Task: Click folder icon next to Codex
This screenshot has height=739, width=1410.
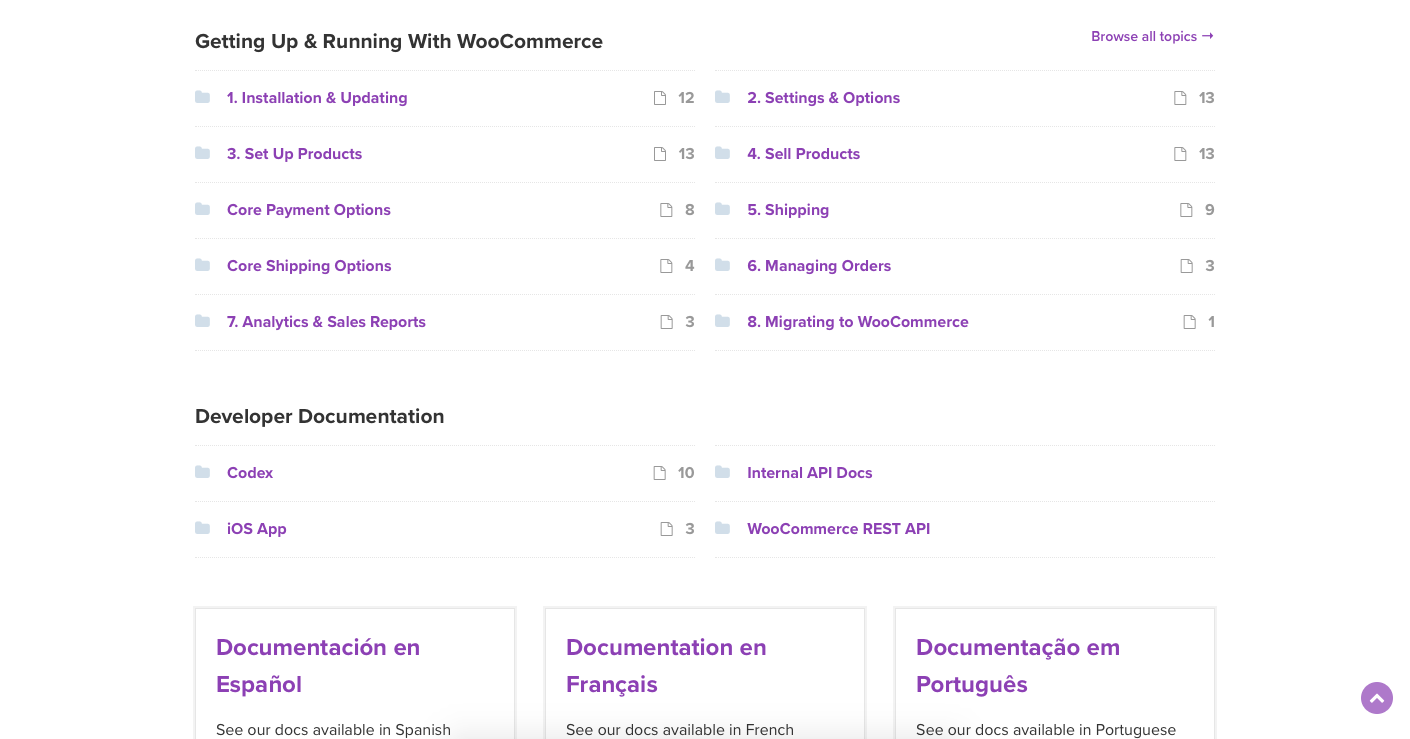Action: point(203,473)
